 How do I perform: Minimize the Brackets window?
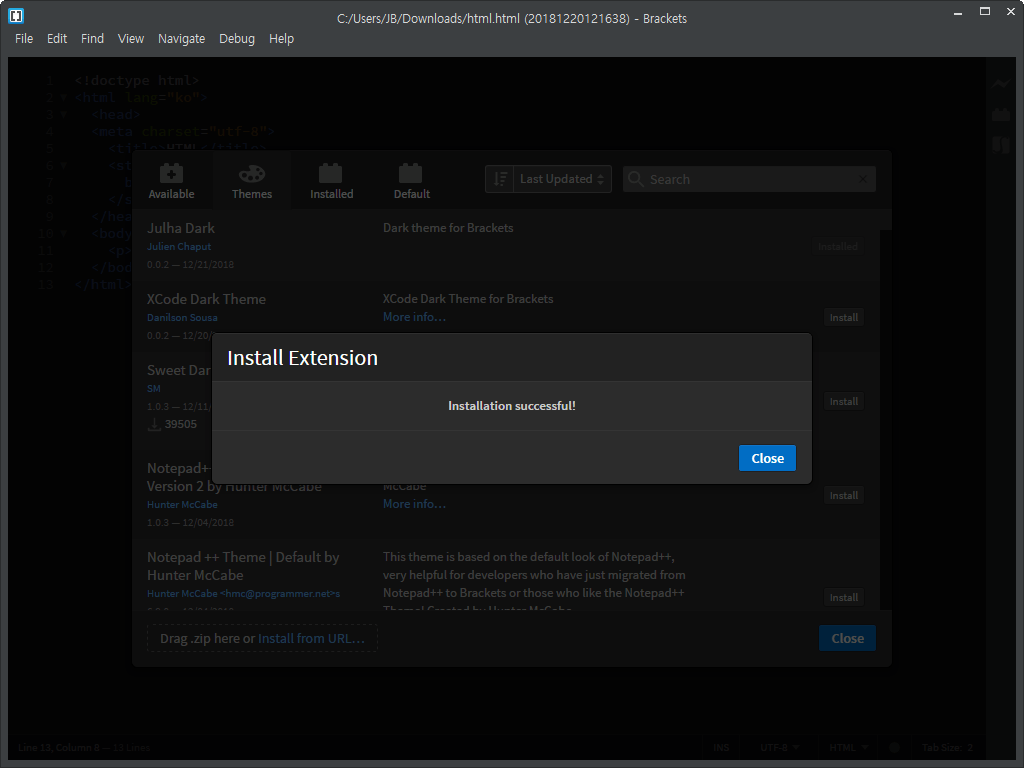click(958, 12)
